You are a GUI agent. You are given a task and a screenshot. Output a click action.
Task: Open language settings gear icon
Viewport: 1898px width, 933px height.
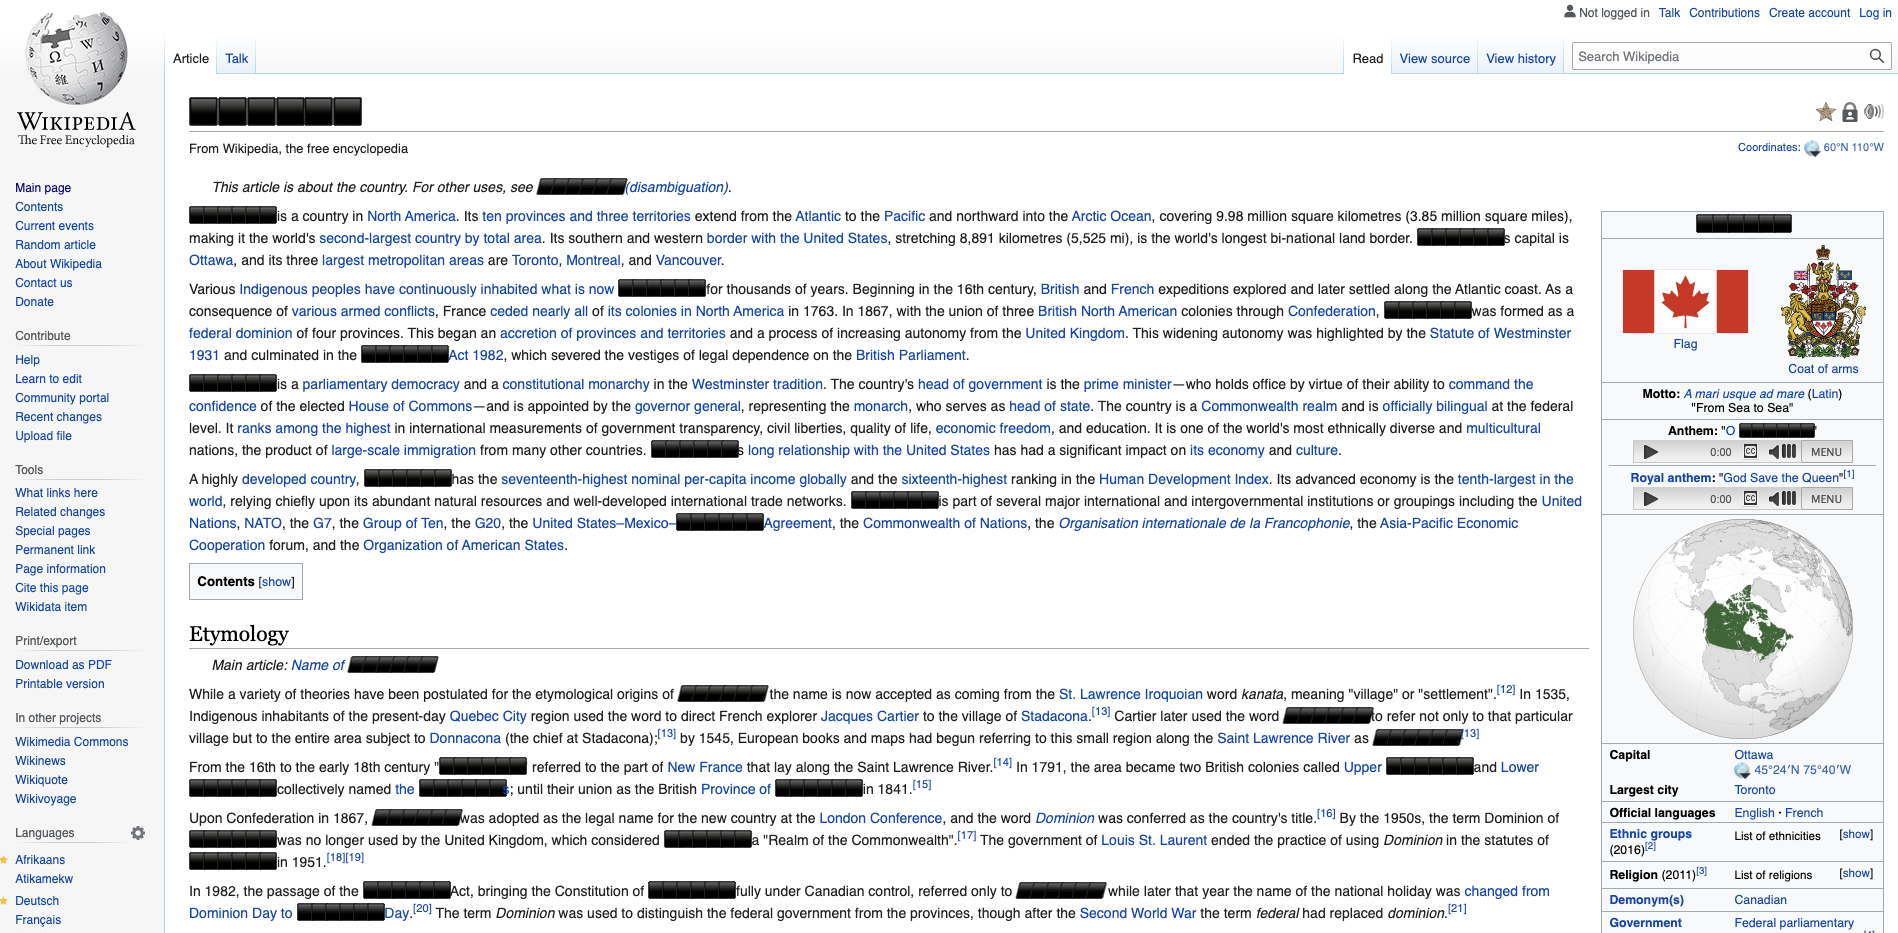point(138,833)
